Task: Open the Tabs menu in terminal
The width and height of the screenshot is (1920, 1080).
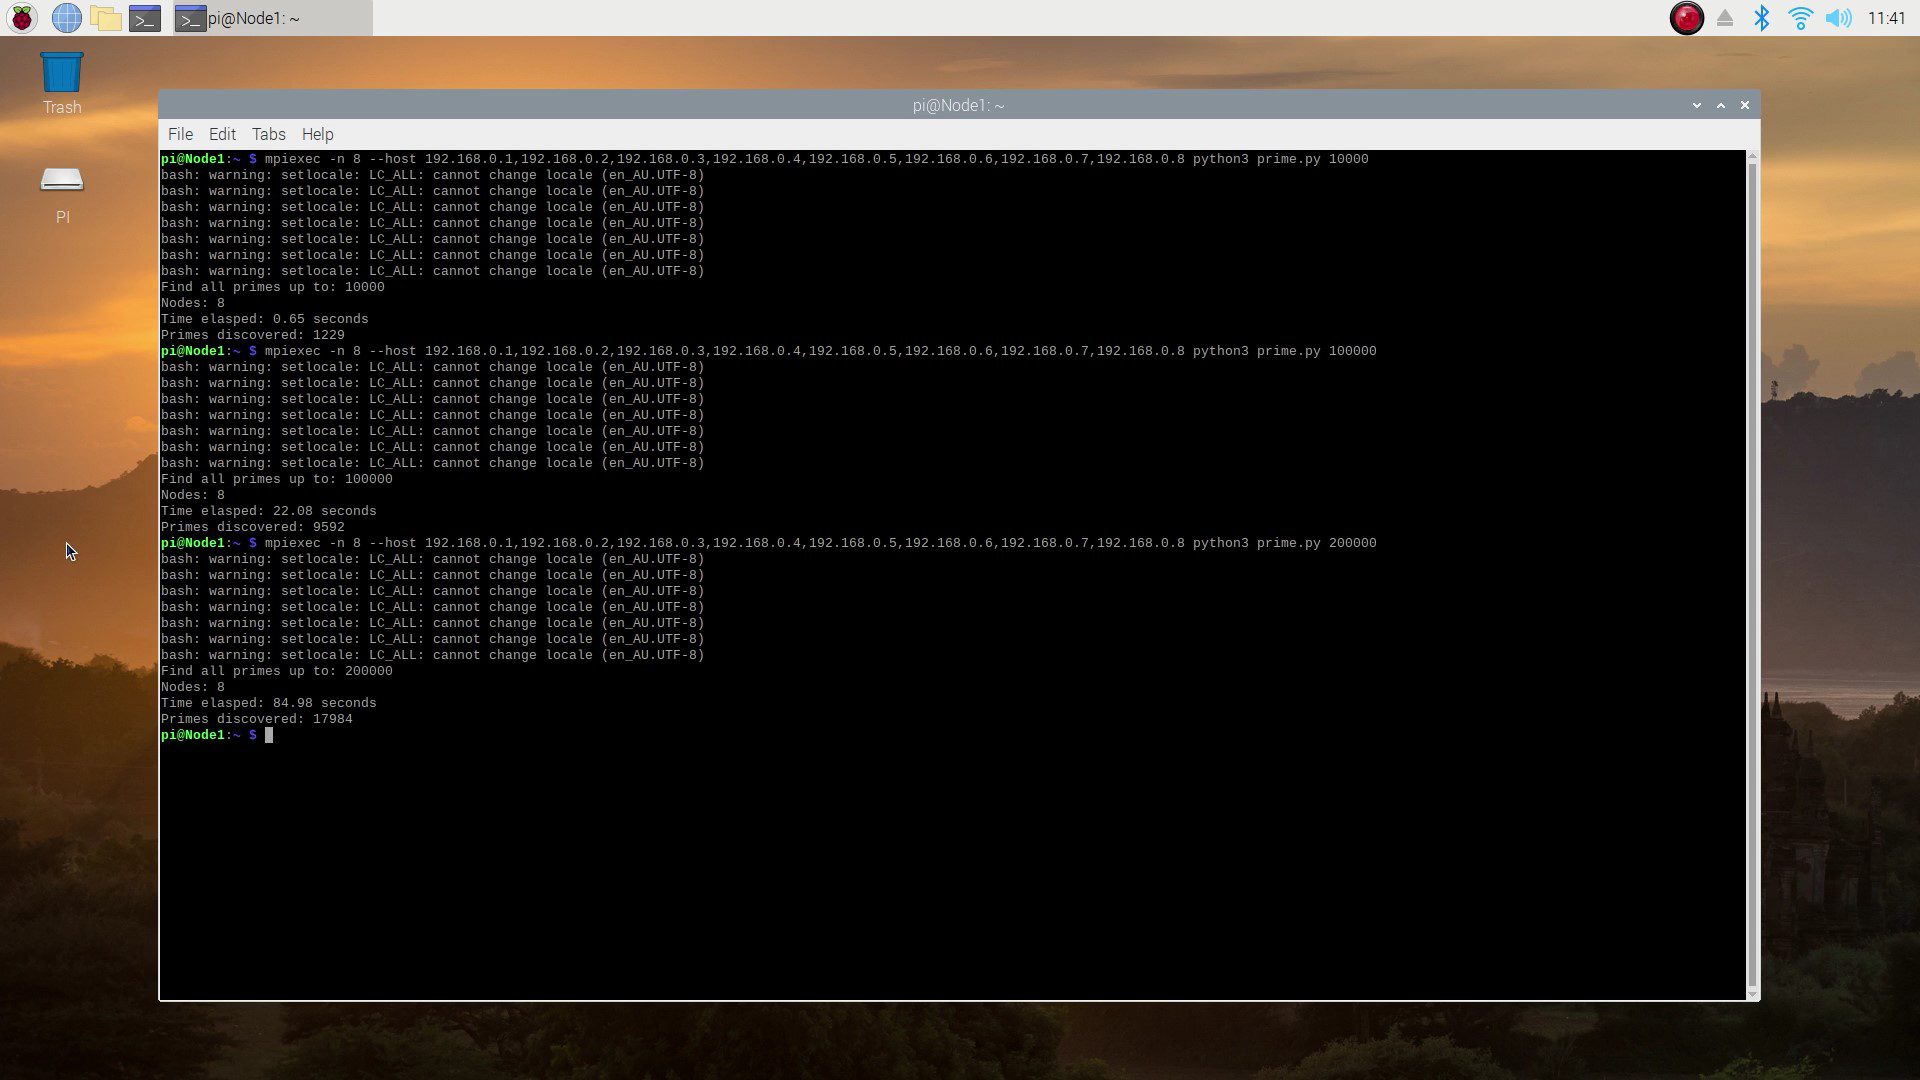Action: pyautogui.click(x=268, y=134)
